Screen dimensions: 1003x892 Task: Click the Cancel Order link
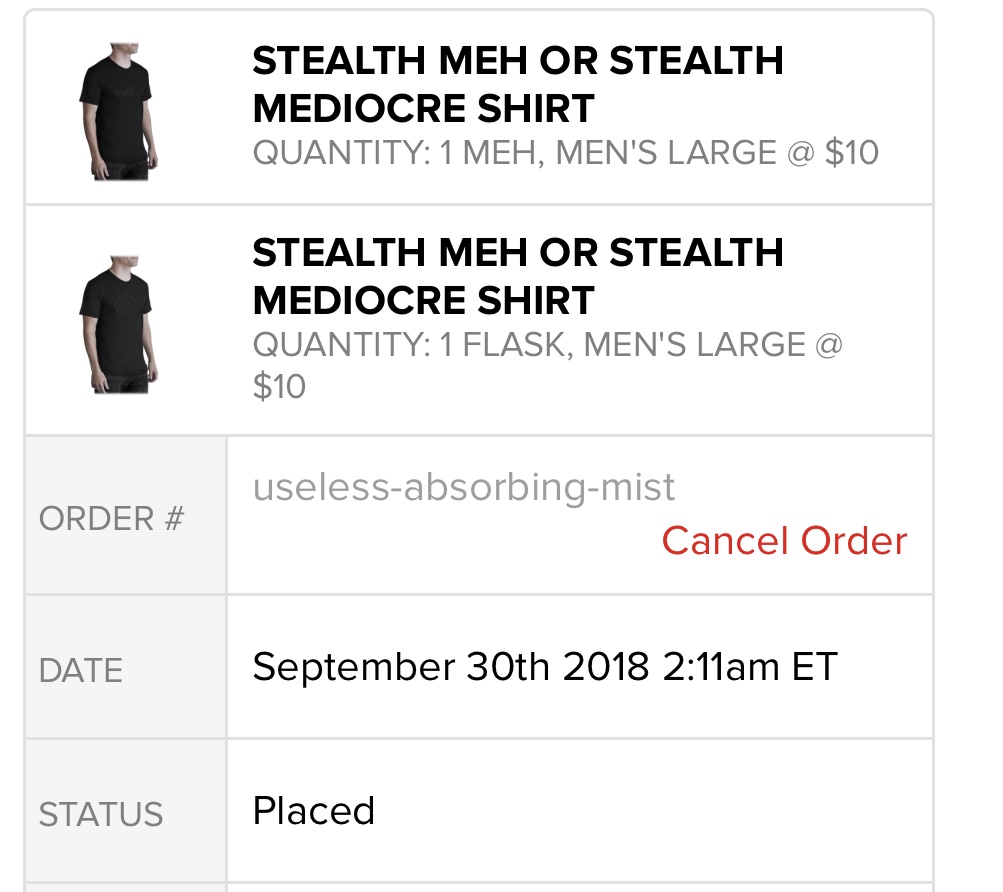pos(784,541)
